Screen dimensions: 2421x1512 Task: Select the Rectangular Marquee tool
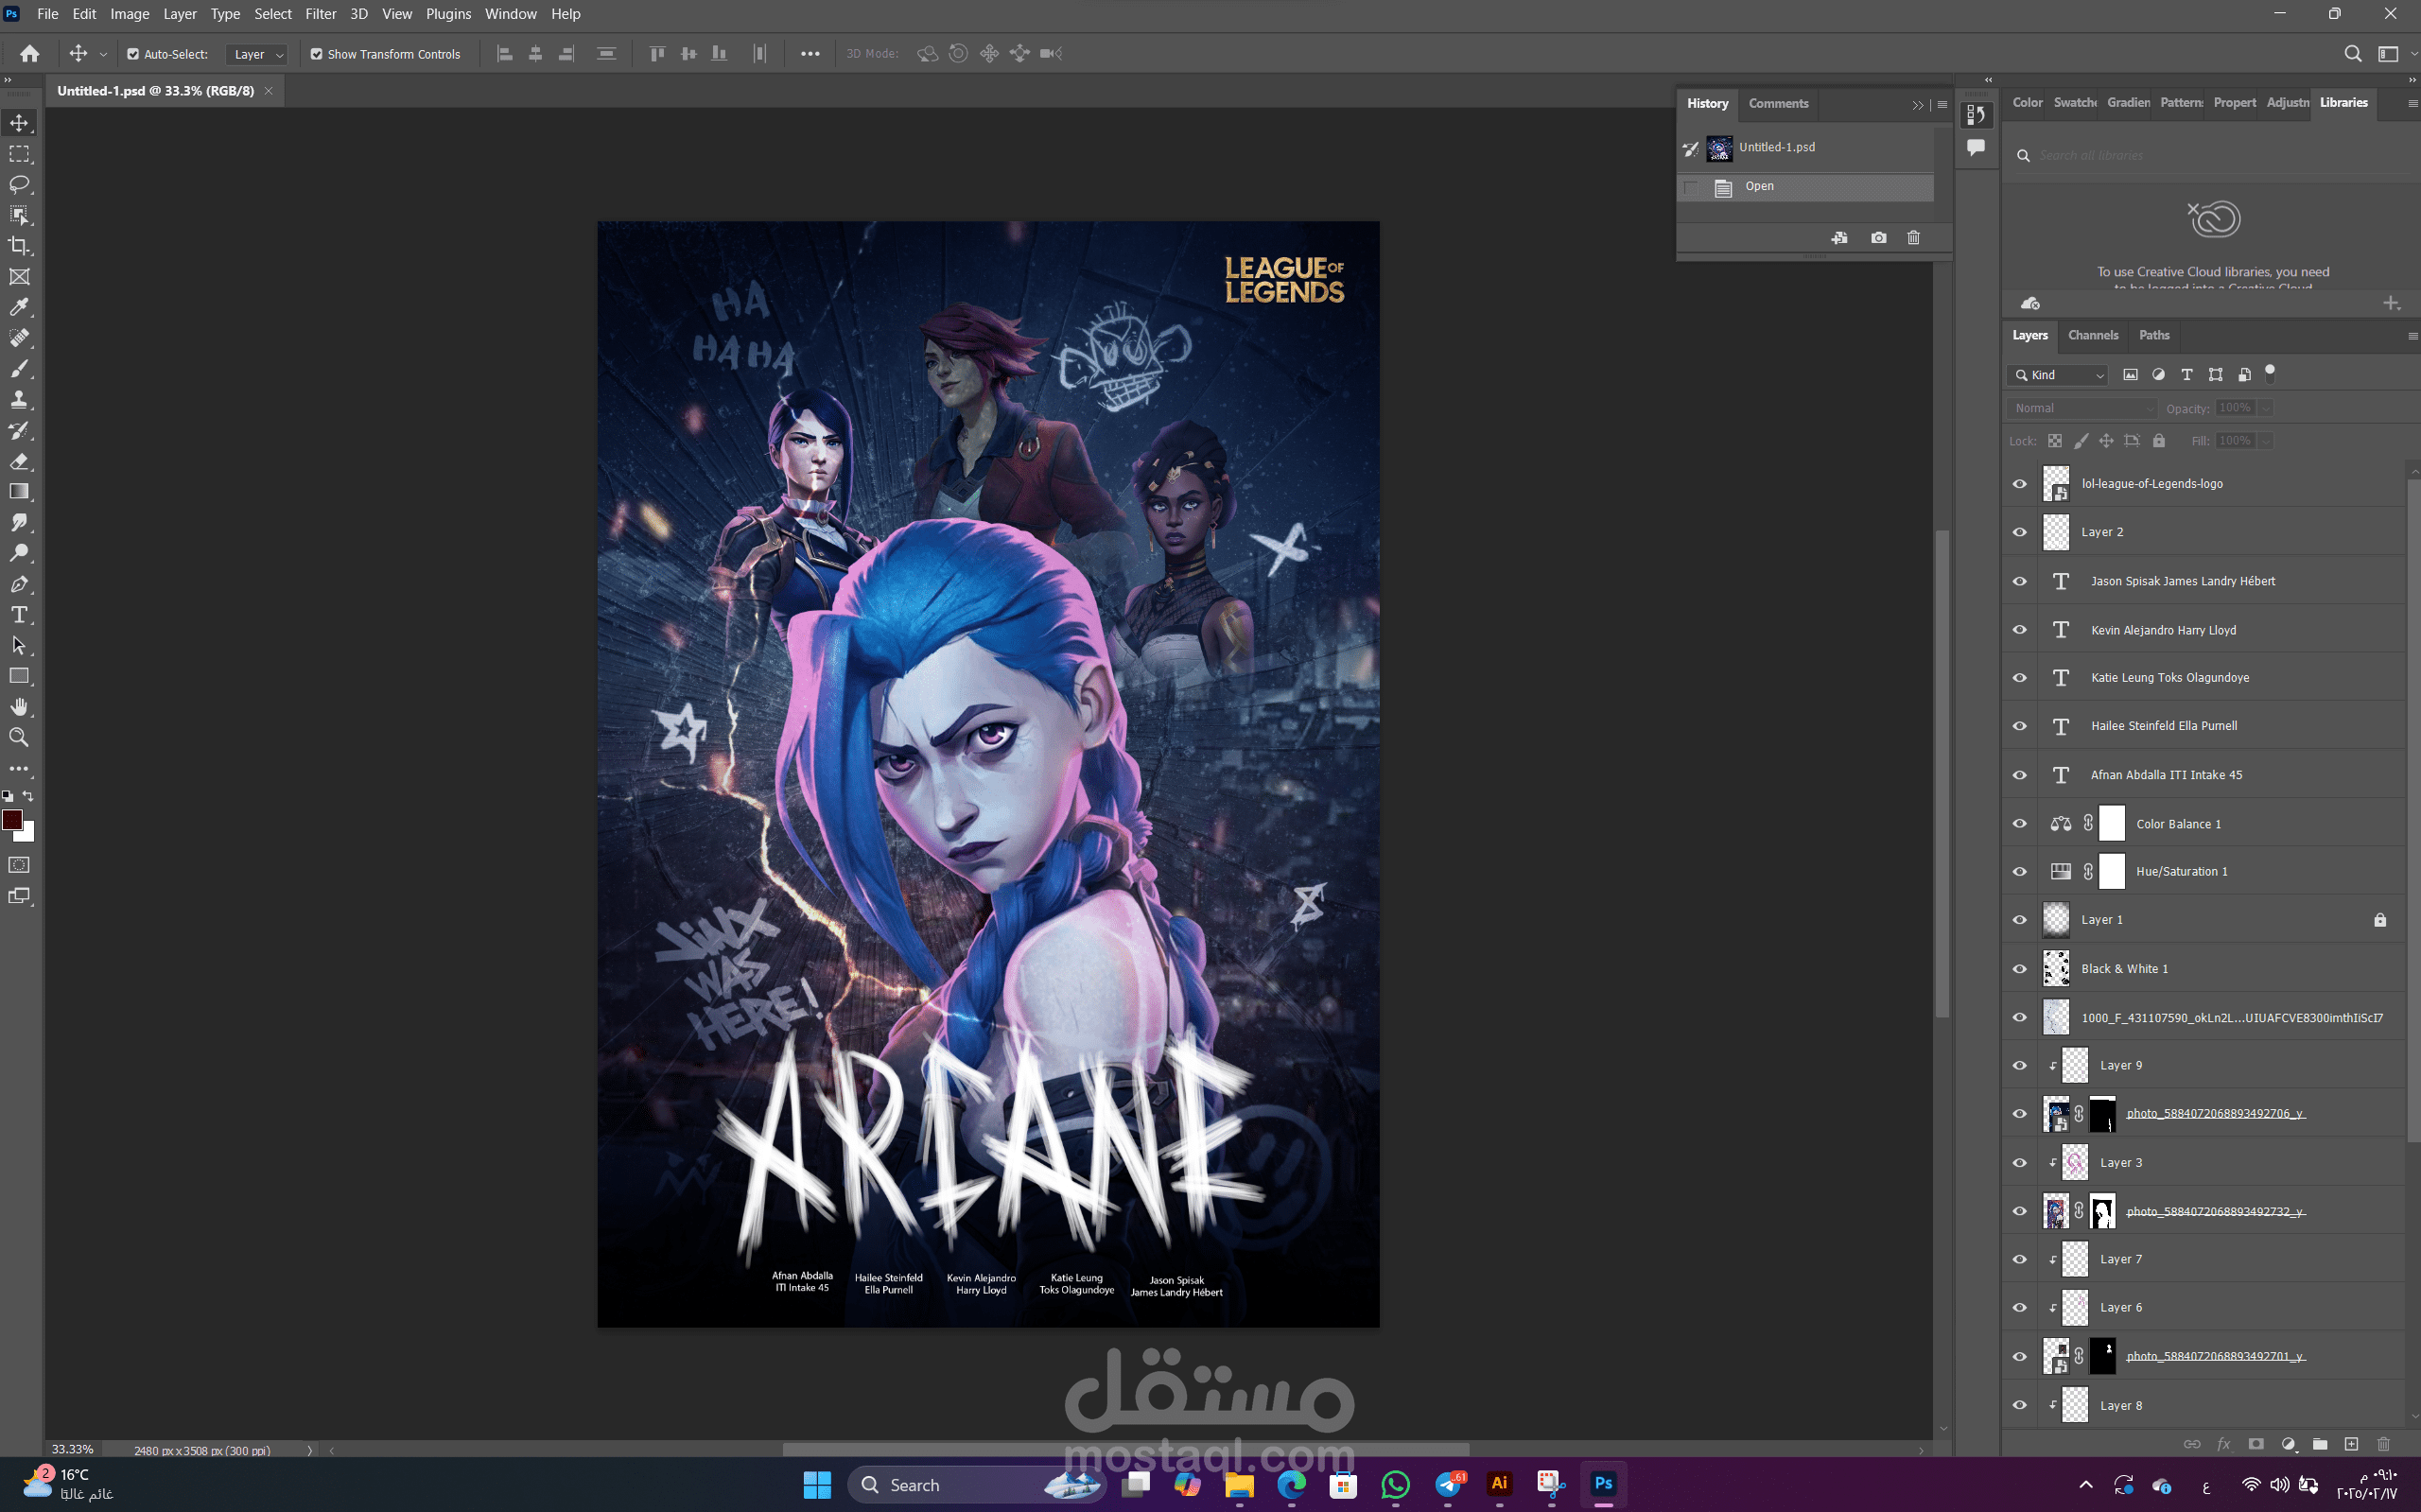[x=19, y=154]
